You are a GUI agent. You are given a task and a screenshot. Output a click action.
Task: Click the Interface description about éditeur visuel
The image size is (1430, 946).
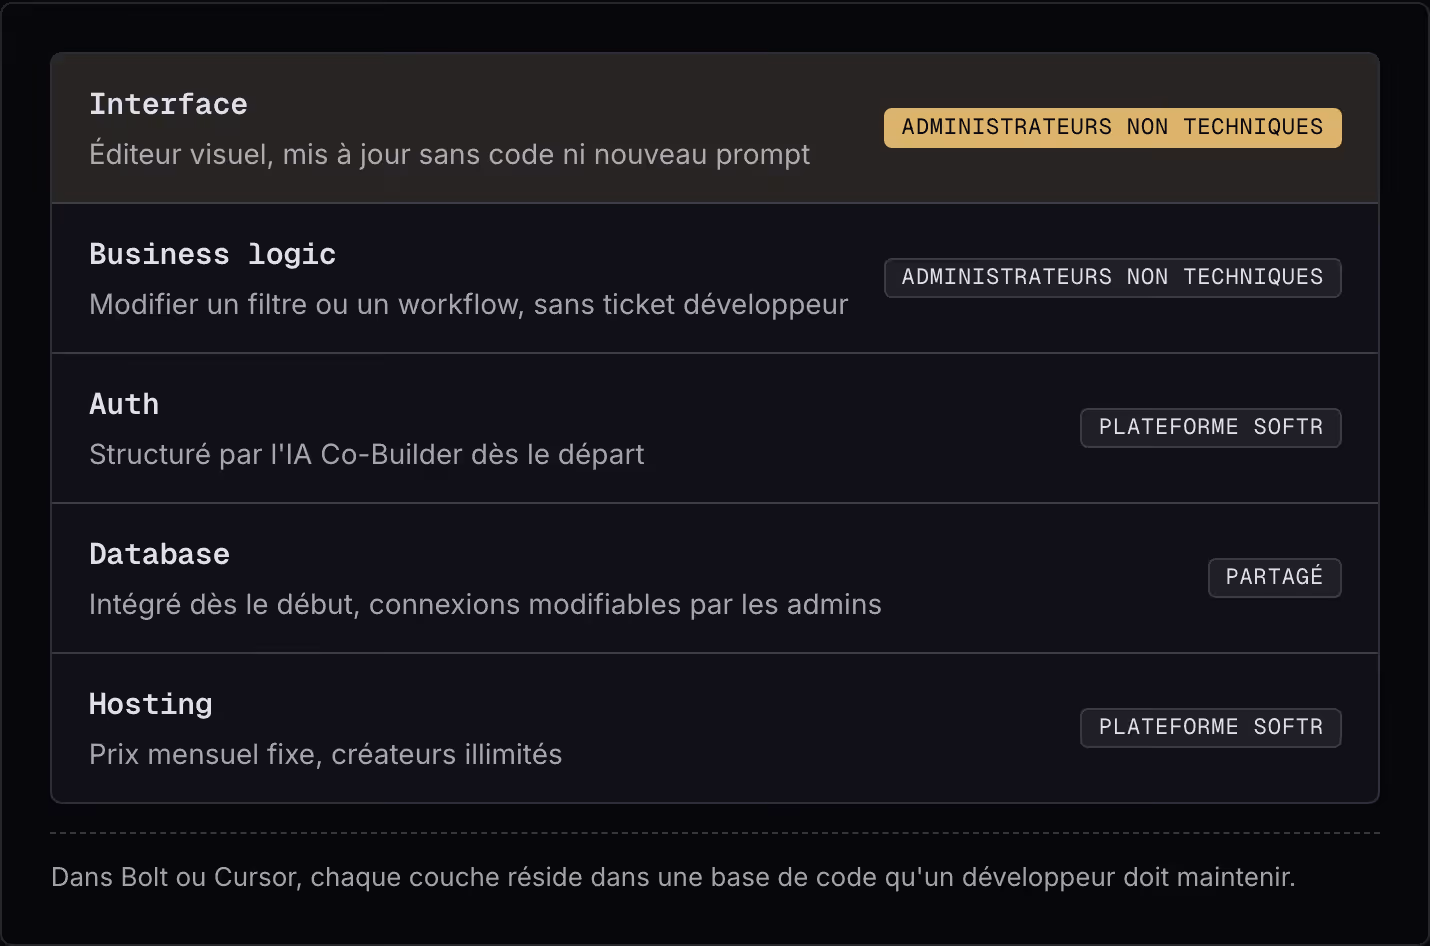pos(449,155)
